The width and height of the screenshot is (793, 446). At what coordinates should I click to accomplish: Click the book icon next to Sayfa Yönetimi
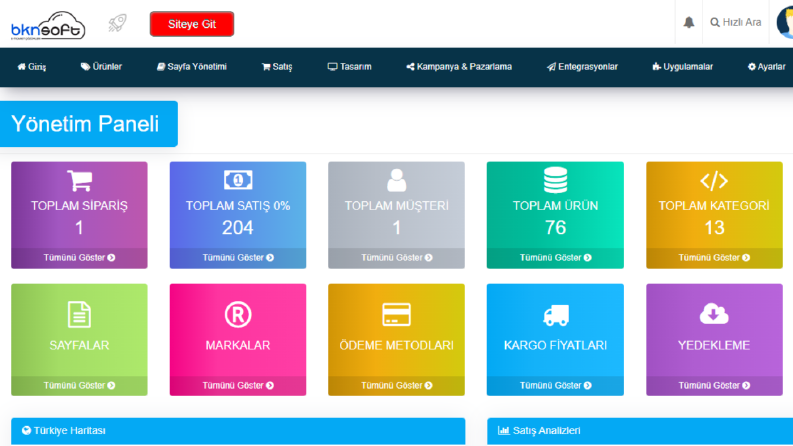click(x=161, y=67)
